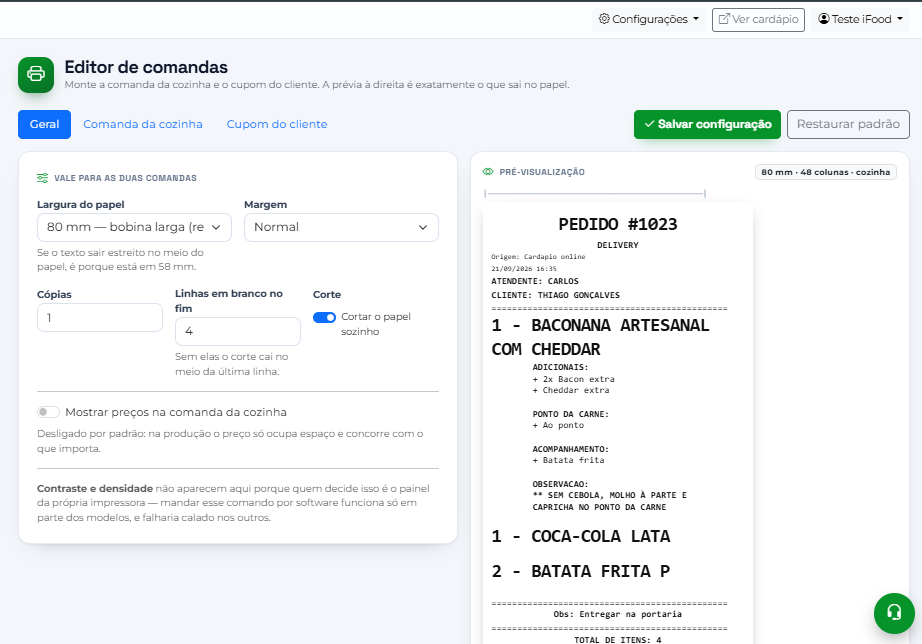Click the PEDIDO #1023 heading in preview
922x644 pixels.
(618, 224)
